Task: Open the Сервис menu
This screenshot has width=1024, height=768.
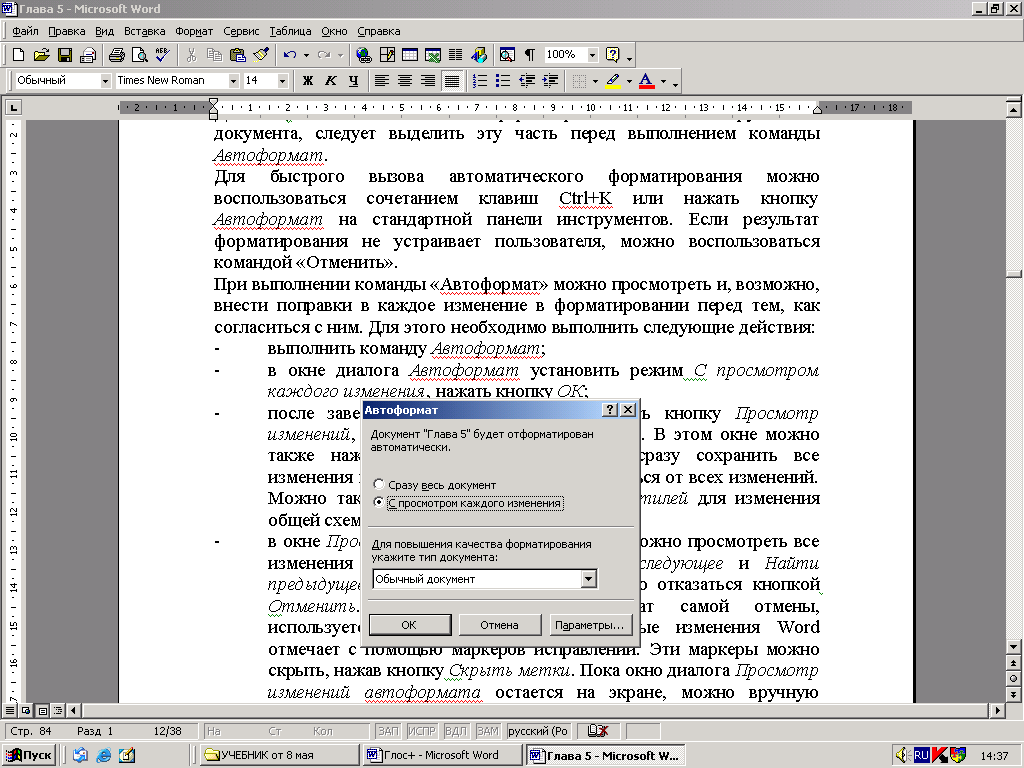Action: click(x=241, y=31)
